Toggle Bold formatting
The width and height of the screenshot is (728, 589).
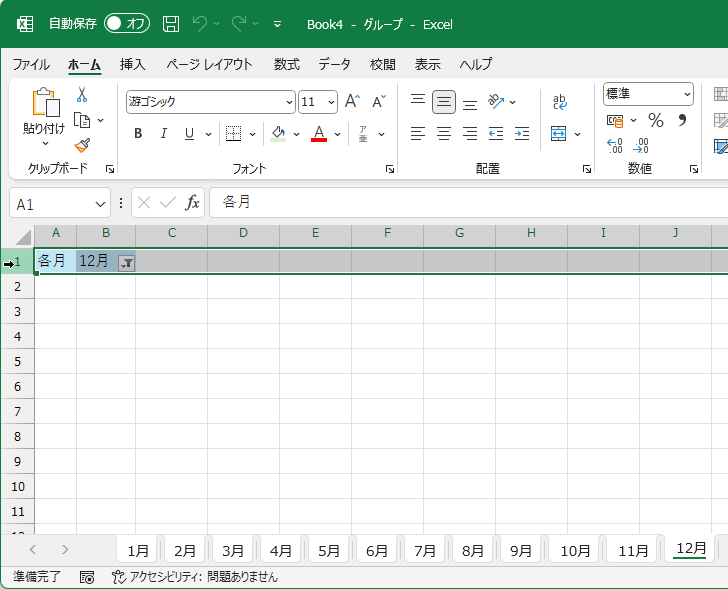138,134
